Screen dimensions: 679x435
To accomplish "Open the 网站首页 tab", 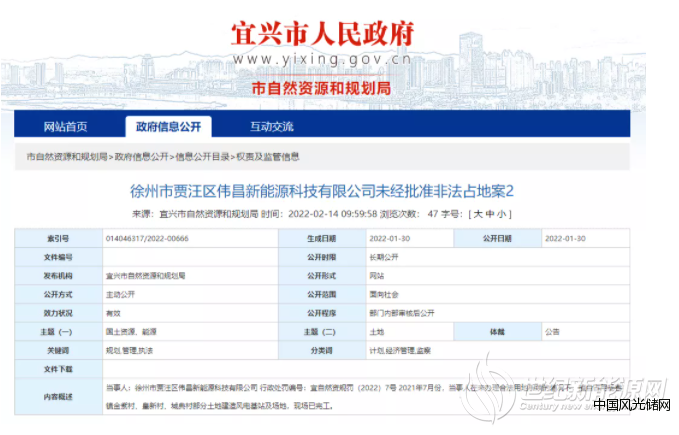I will [x=65, y=126].
